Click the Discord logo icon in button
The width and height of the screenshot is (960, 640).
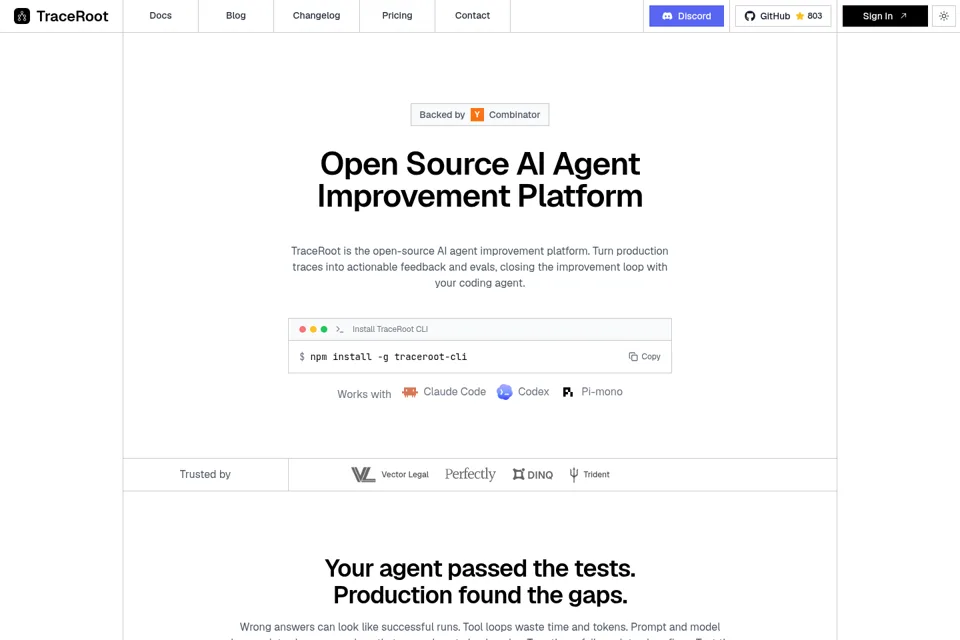pos(667,16)
